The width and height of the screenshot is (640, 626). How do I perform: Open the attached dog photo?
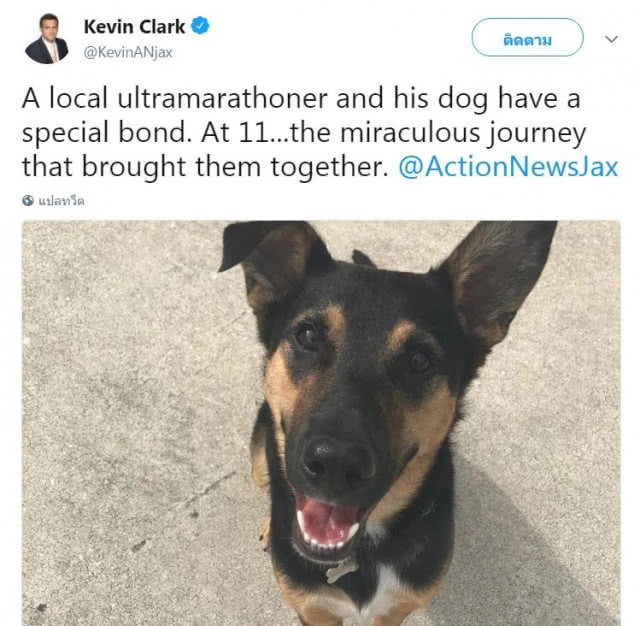pos(321,423)
